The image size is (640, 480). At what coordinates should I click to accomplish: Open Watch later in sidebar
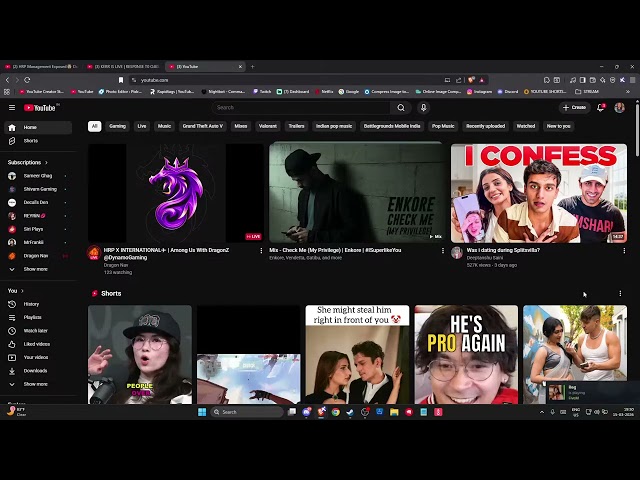pos(38,331)
